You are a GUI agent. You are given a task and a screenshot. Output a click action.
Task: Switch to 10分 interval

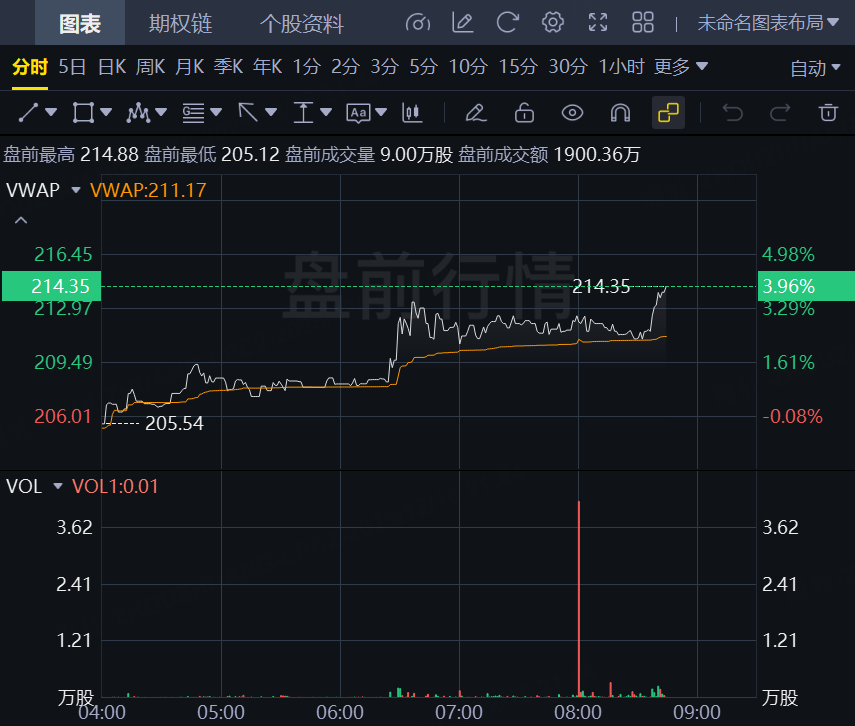[x=468, y=67]
